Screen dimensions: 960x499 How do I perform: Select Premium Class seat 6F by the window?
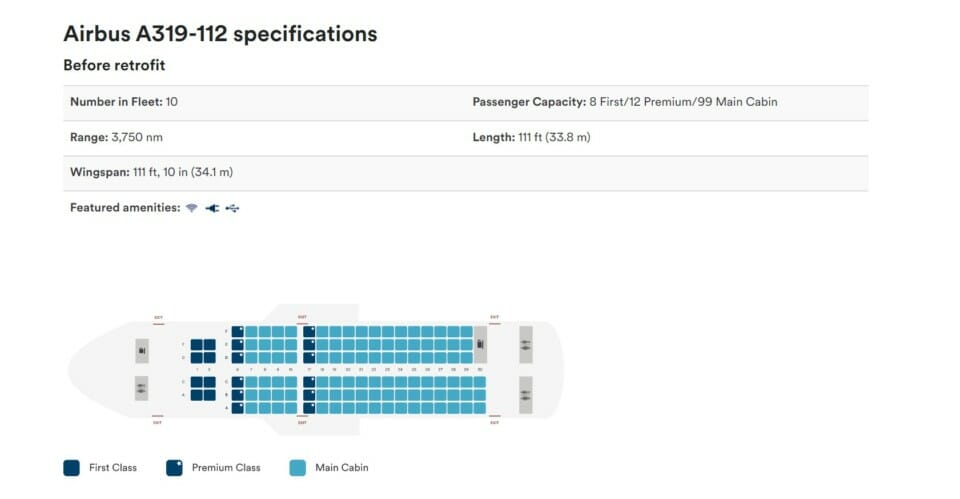coord(238,331)
